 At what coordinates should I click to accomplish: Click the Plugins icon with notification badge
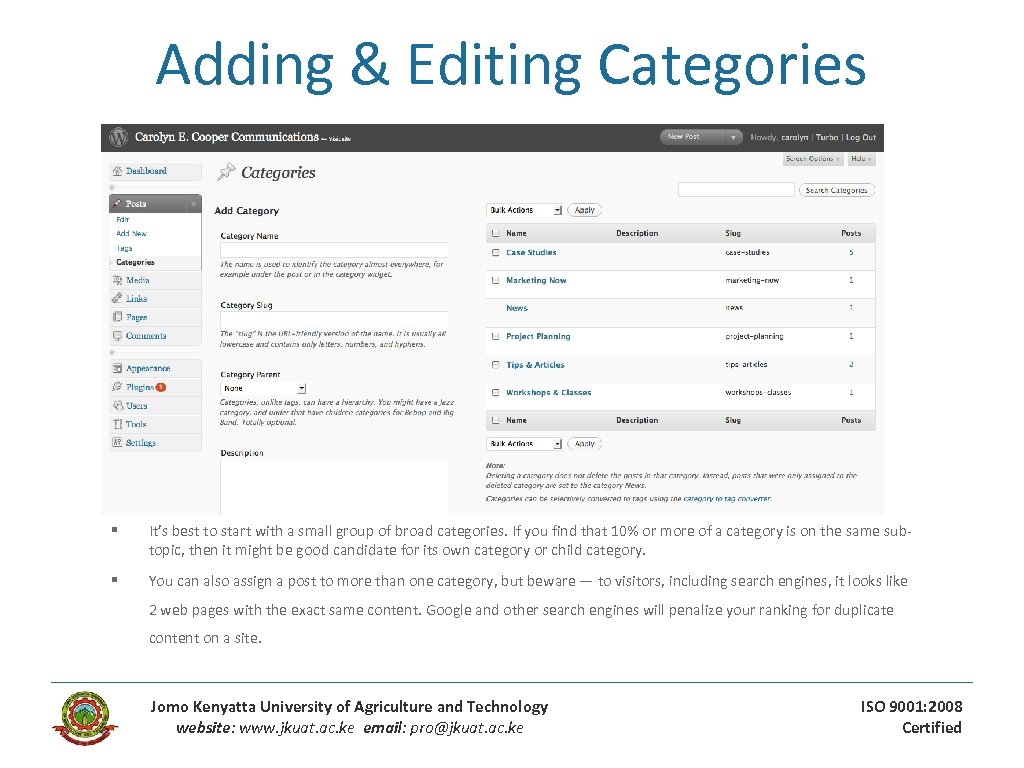point(117,387)
